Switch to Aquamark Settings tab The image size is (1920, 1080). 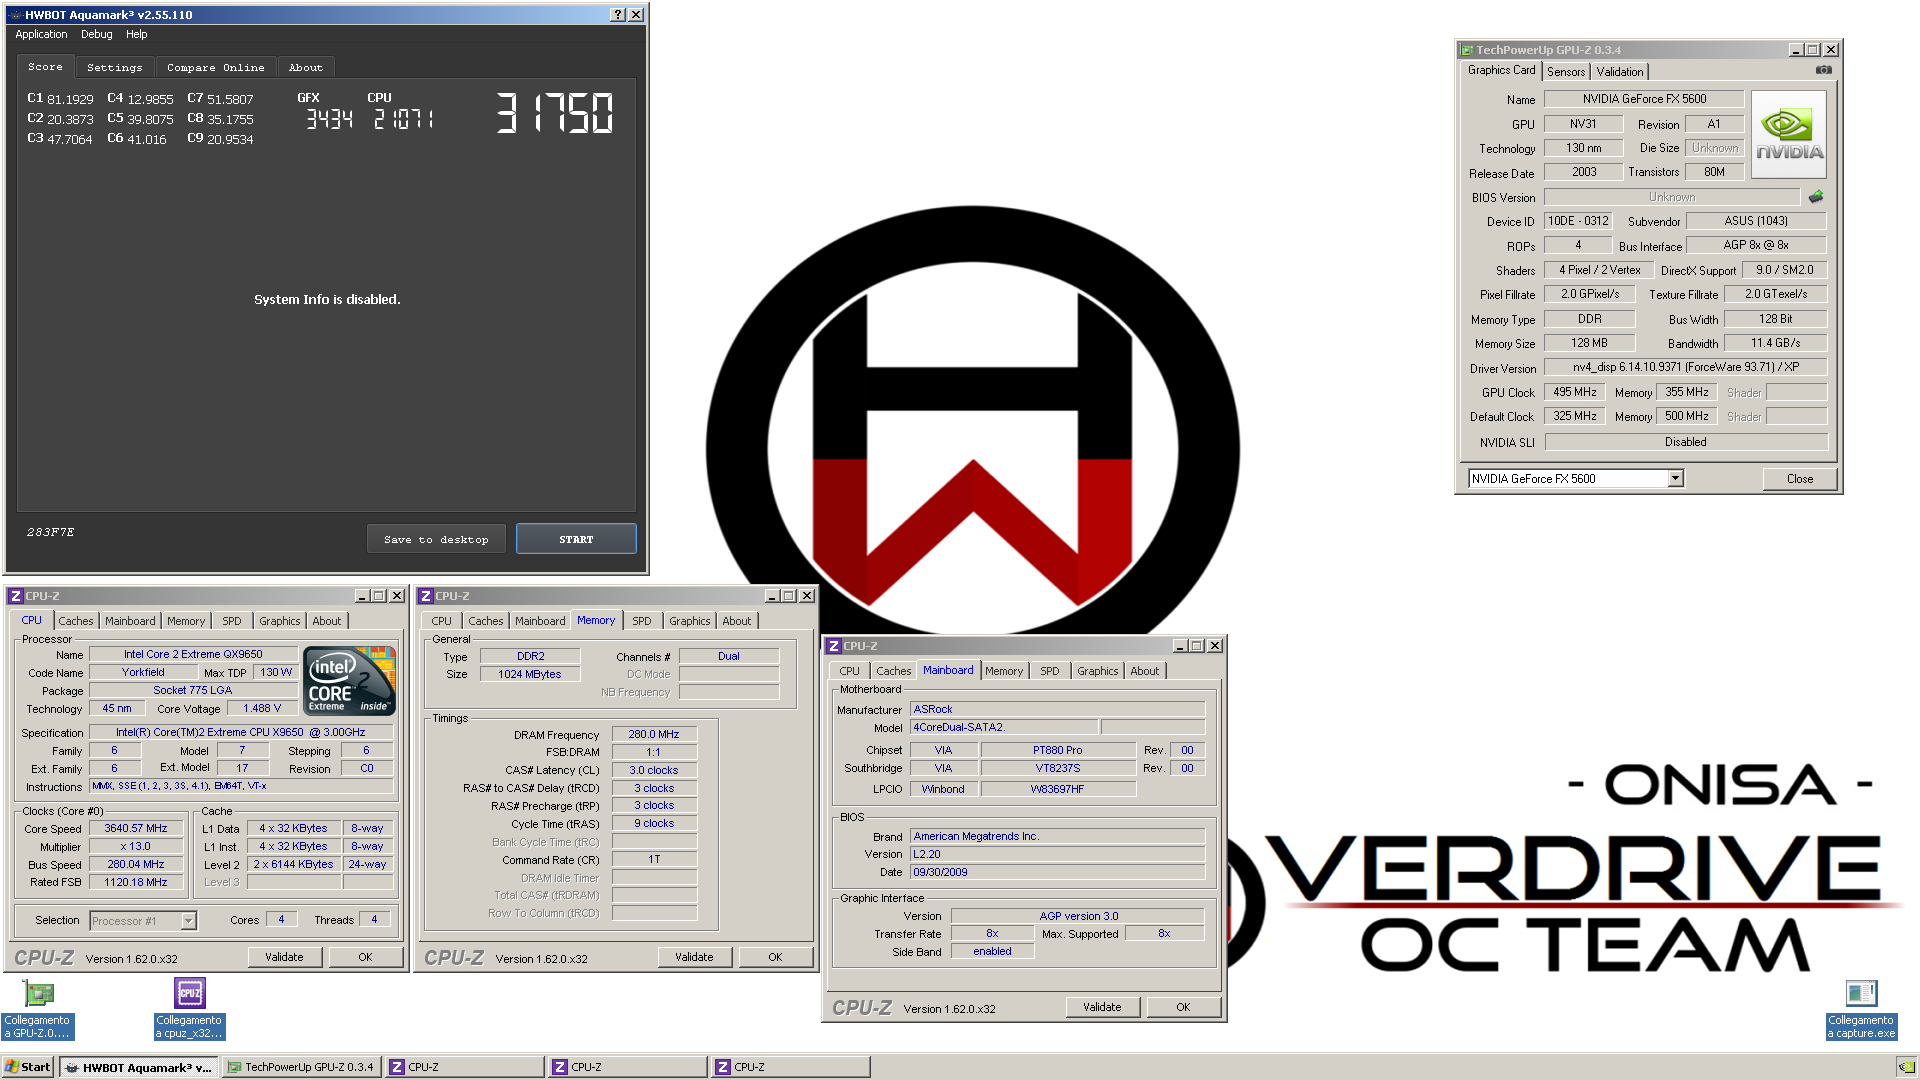pyautogui.click(x=115, y=68)
